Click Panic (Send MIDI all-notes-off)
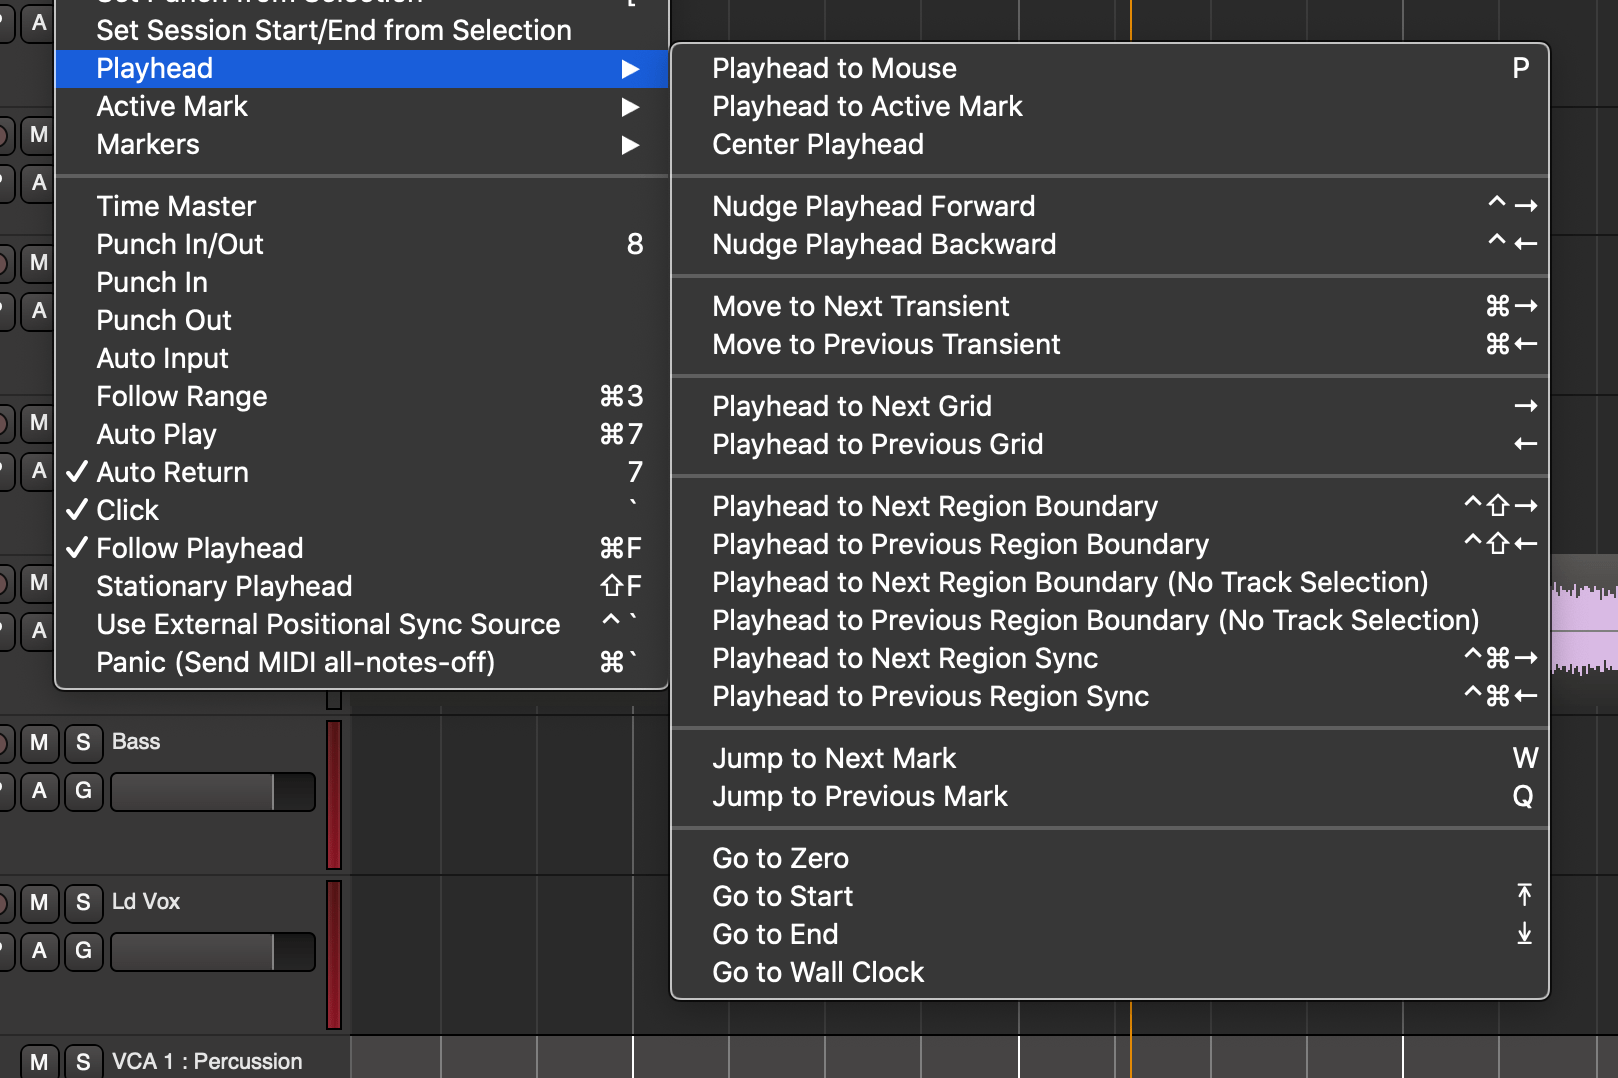The height and width of the screenshot is (1078, 1618). (295, 662)
